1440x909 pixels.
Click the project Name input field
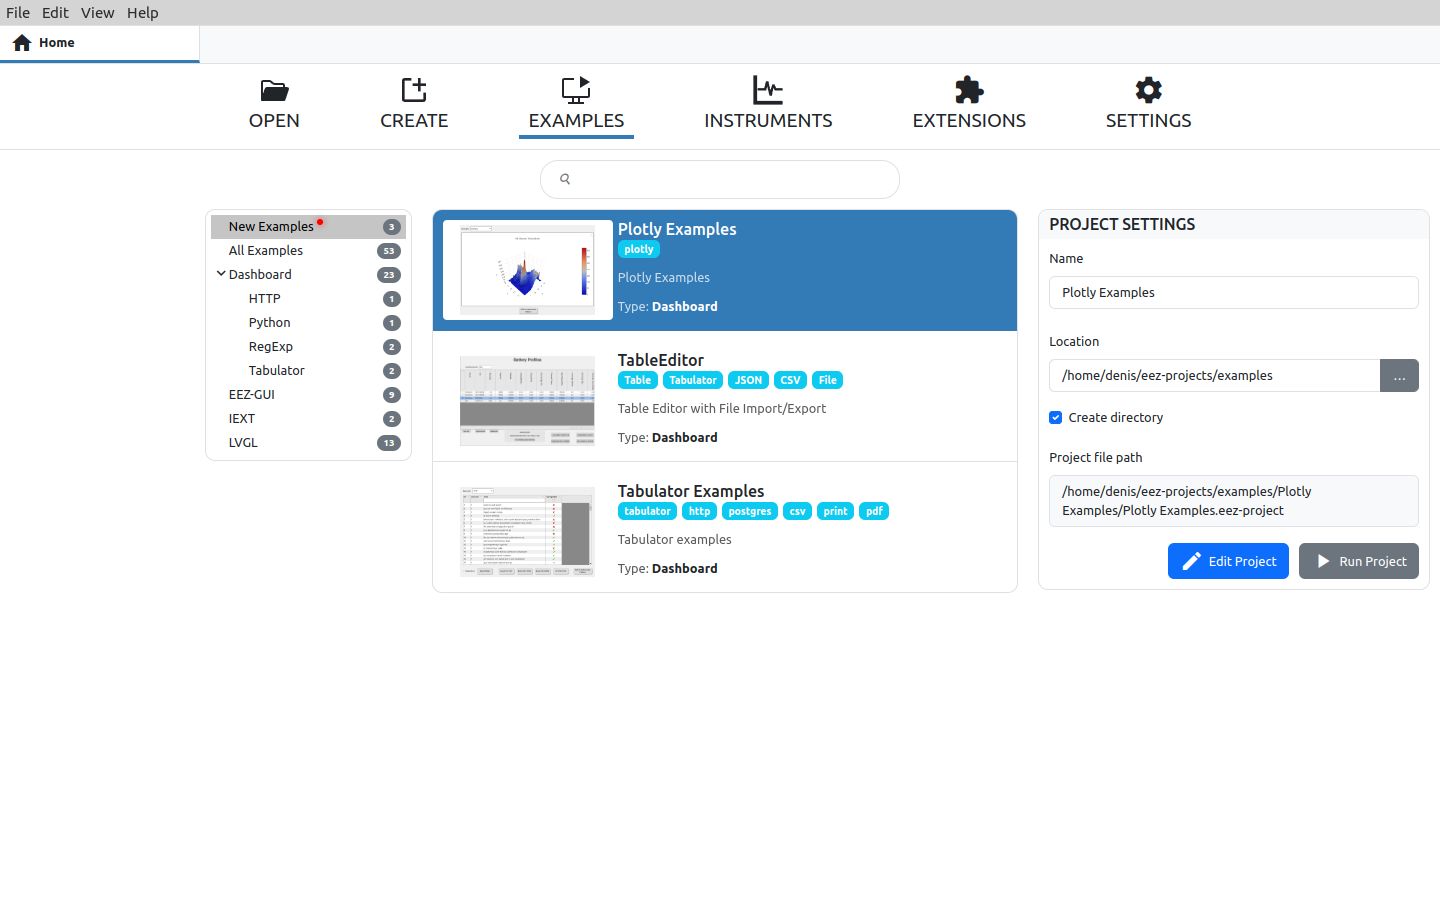tap(1233, 293)
